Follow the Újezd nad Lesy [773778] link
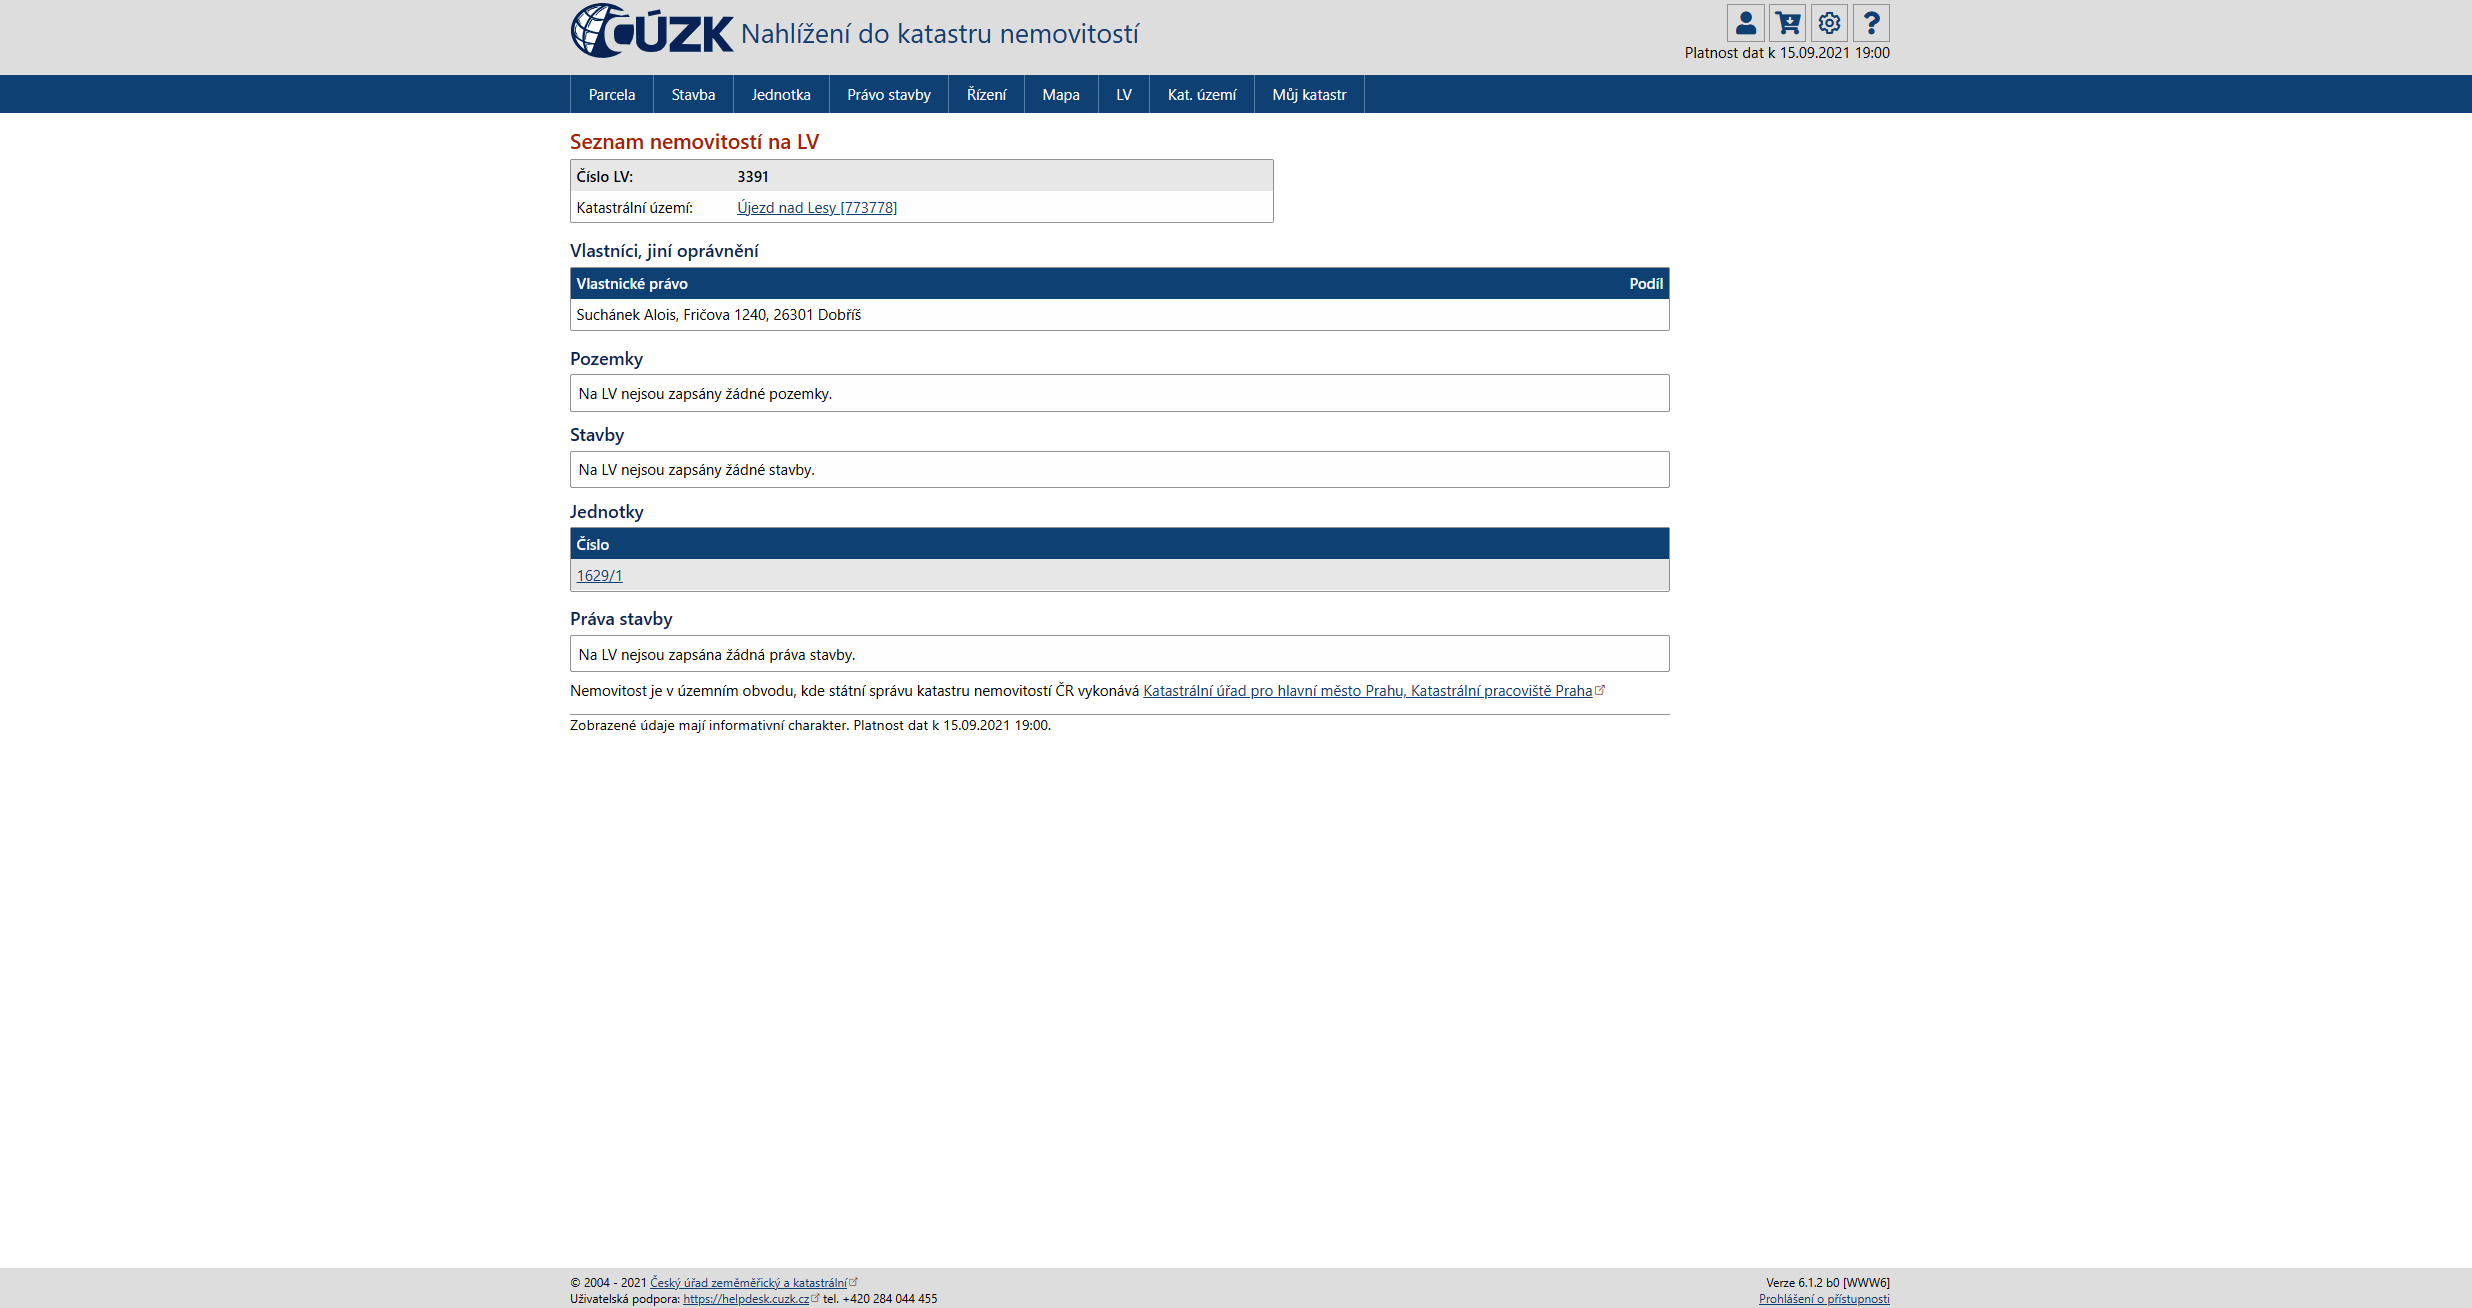Screen dimensions: 2472x1308 tap(816, 208)
